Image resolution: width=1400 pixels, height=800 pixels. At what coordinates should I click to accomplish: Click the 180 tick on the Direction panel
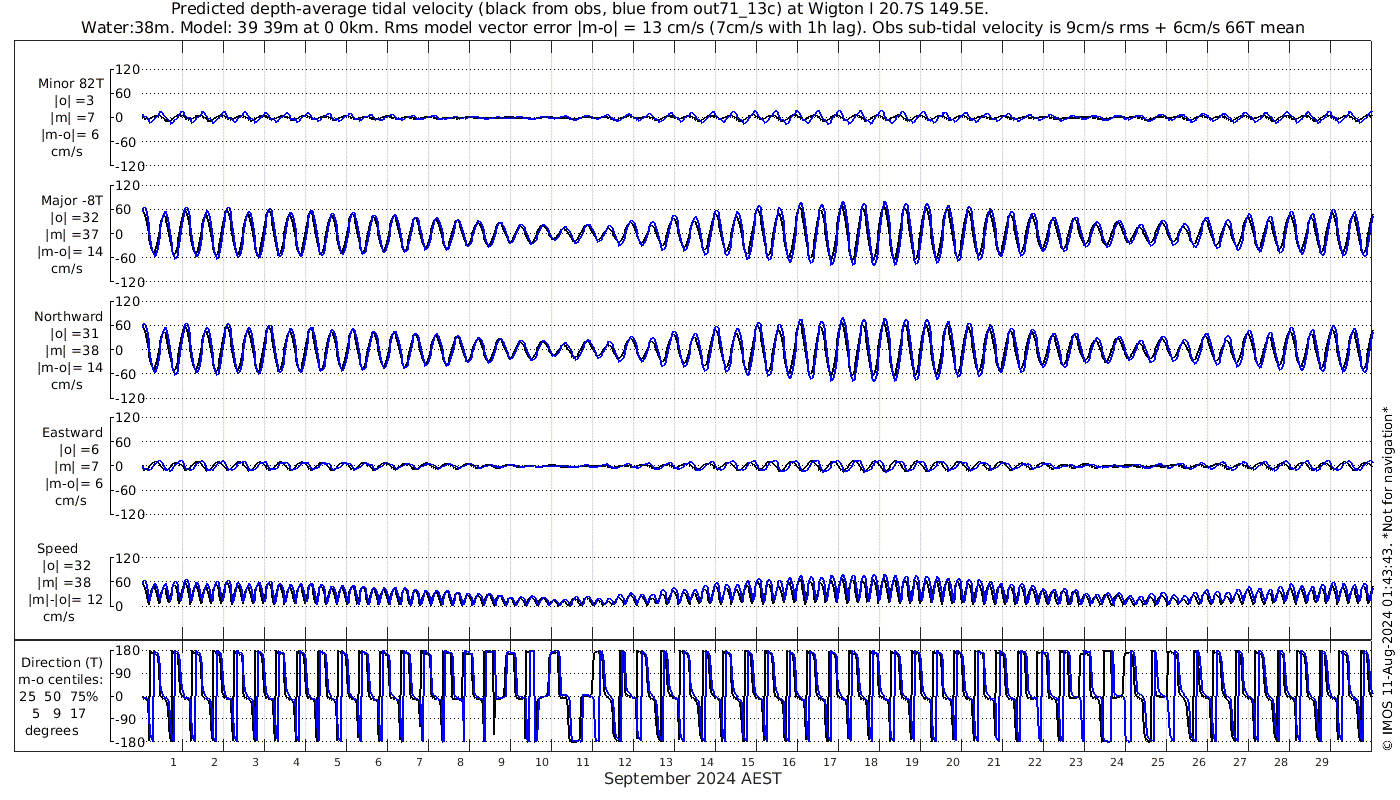[x=126, y=652]
